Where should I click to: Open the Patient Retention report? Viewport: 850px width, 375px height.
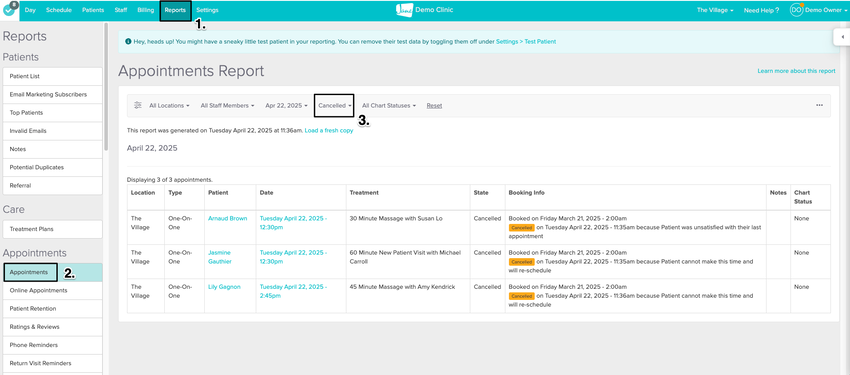click(53, 308)
